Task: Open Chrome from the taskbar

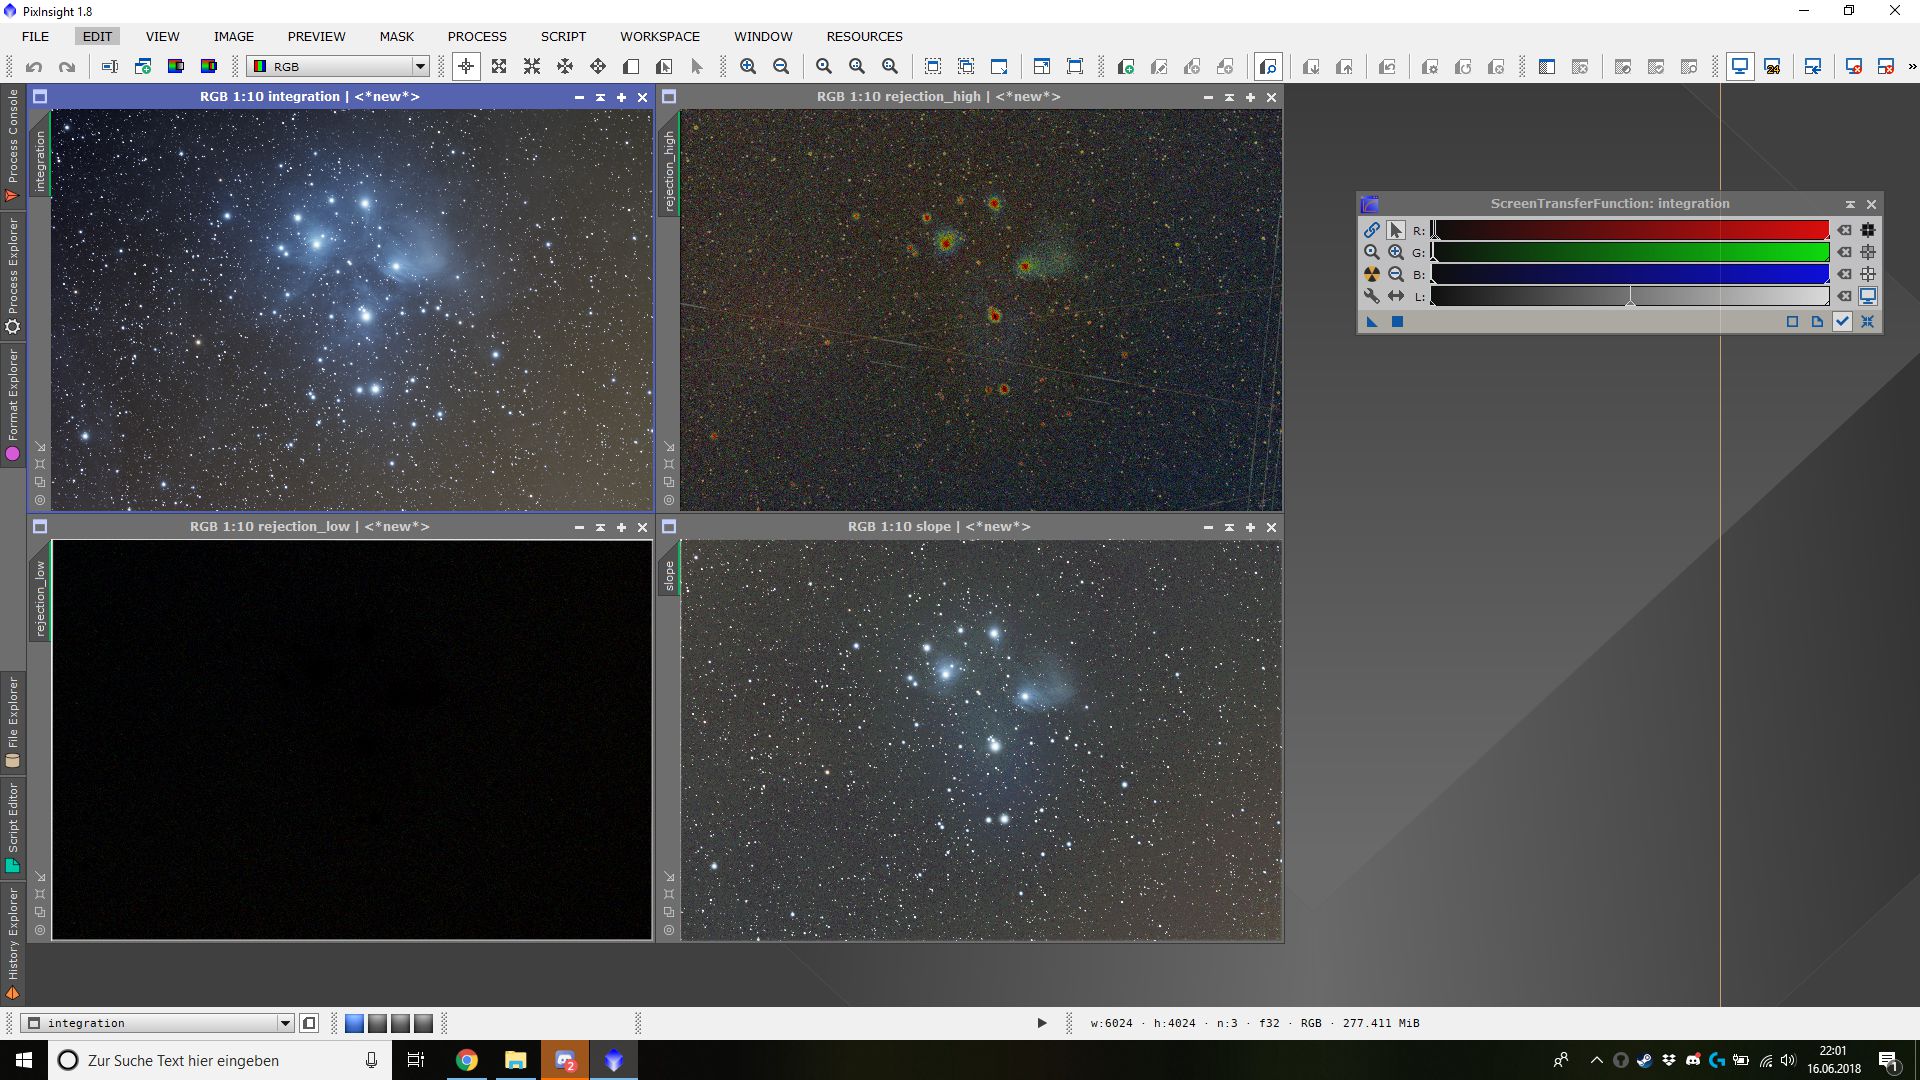Action: click(467, 1060)
